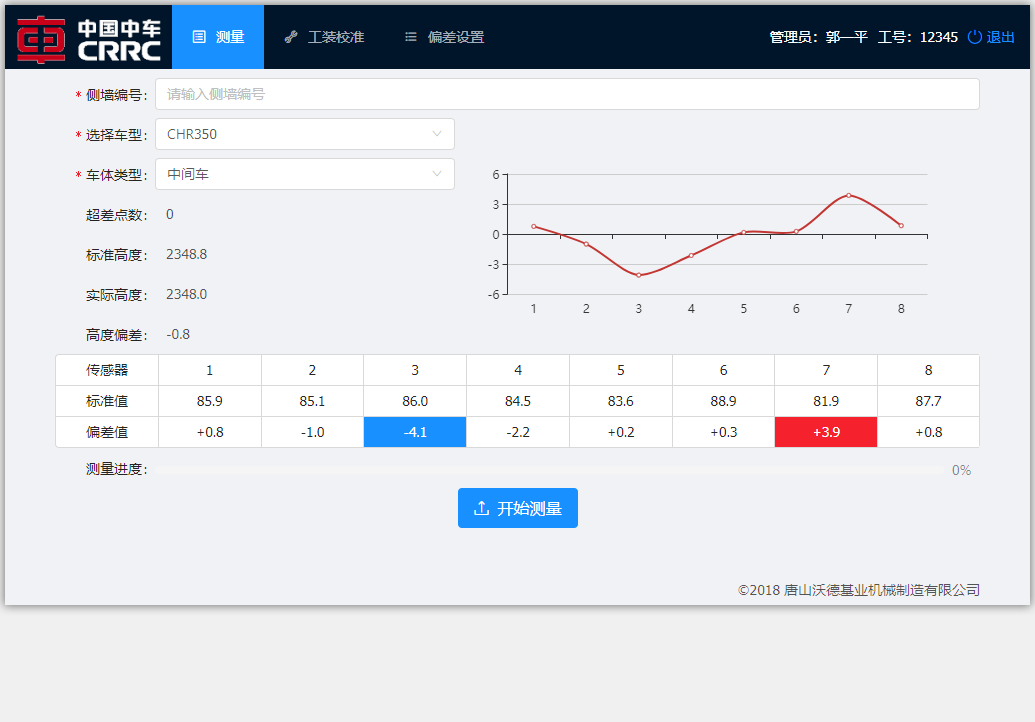
Task: Click chart data point at sensor 7
Action: click(848, 195)
